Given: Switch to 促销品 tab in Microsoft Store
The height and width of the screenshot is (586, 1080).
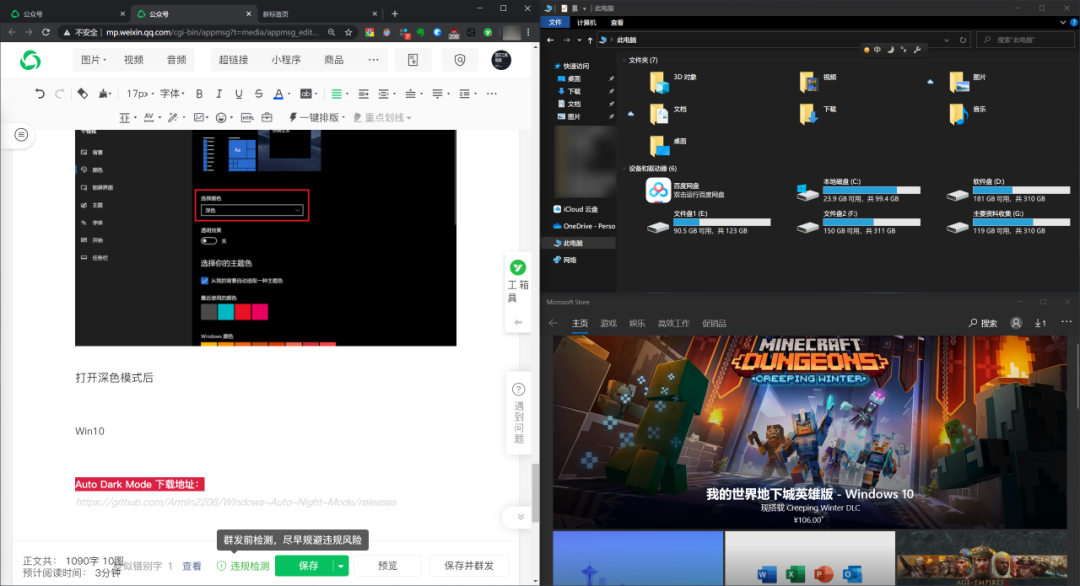Looking at the screenshot, I should click(x=714, y=323).
